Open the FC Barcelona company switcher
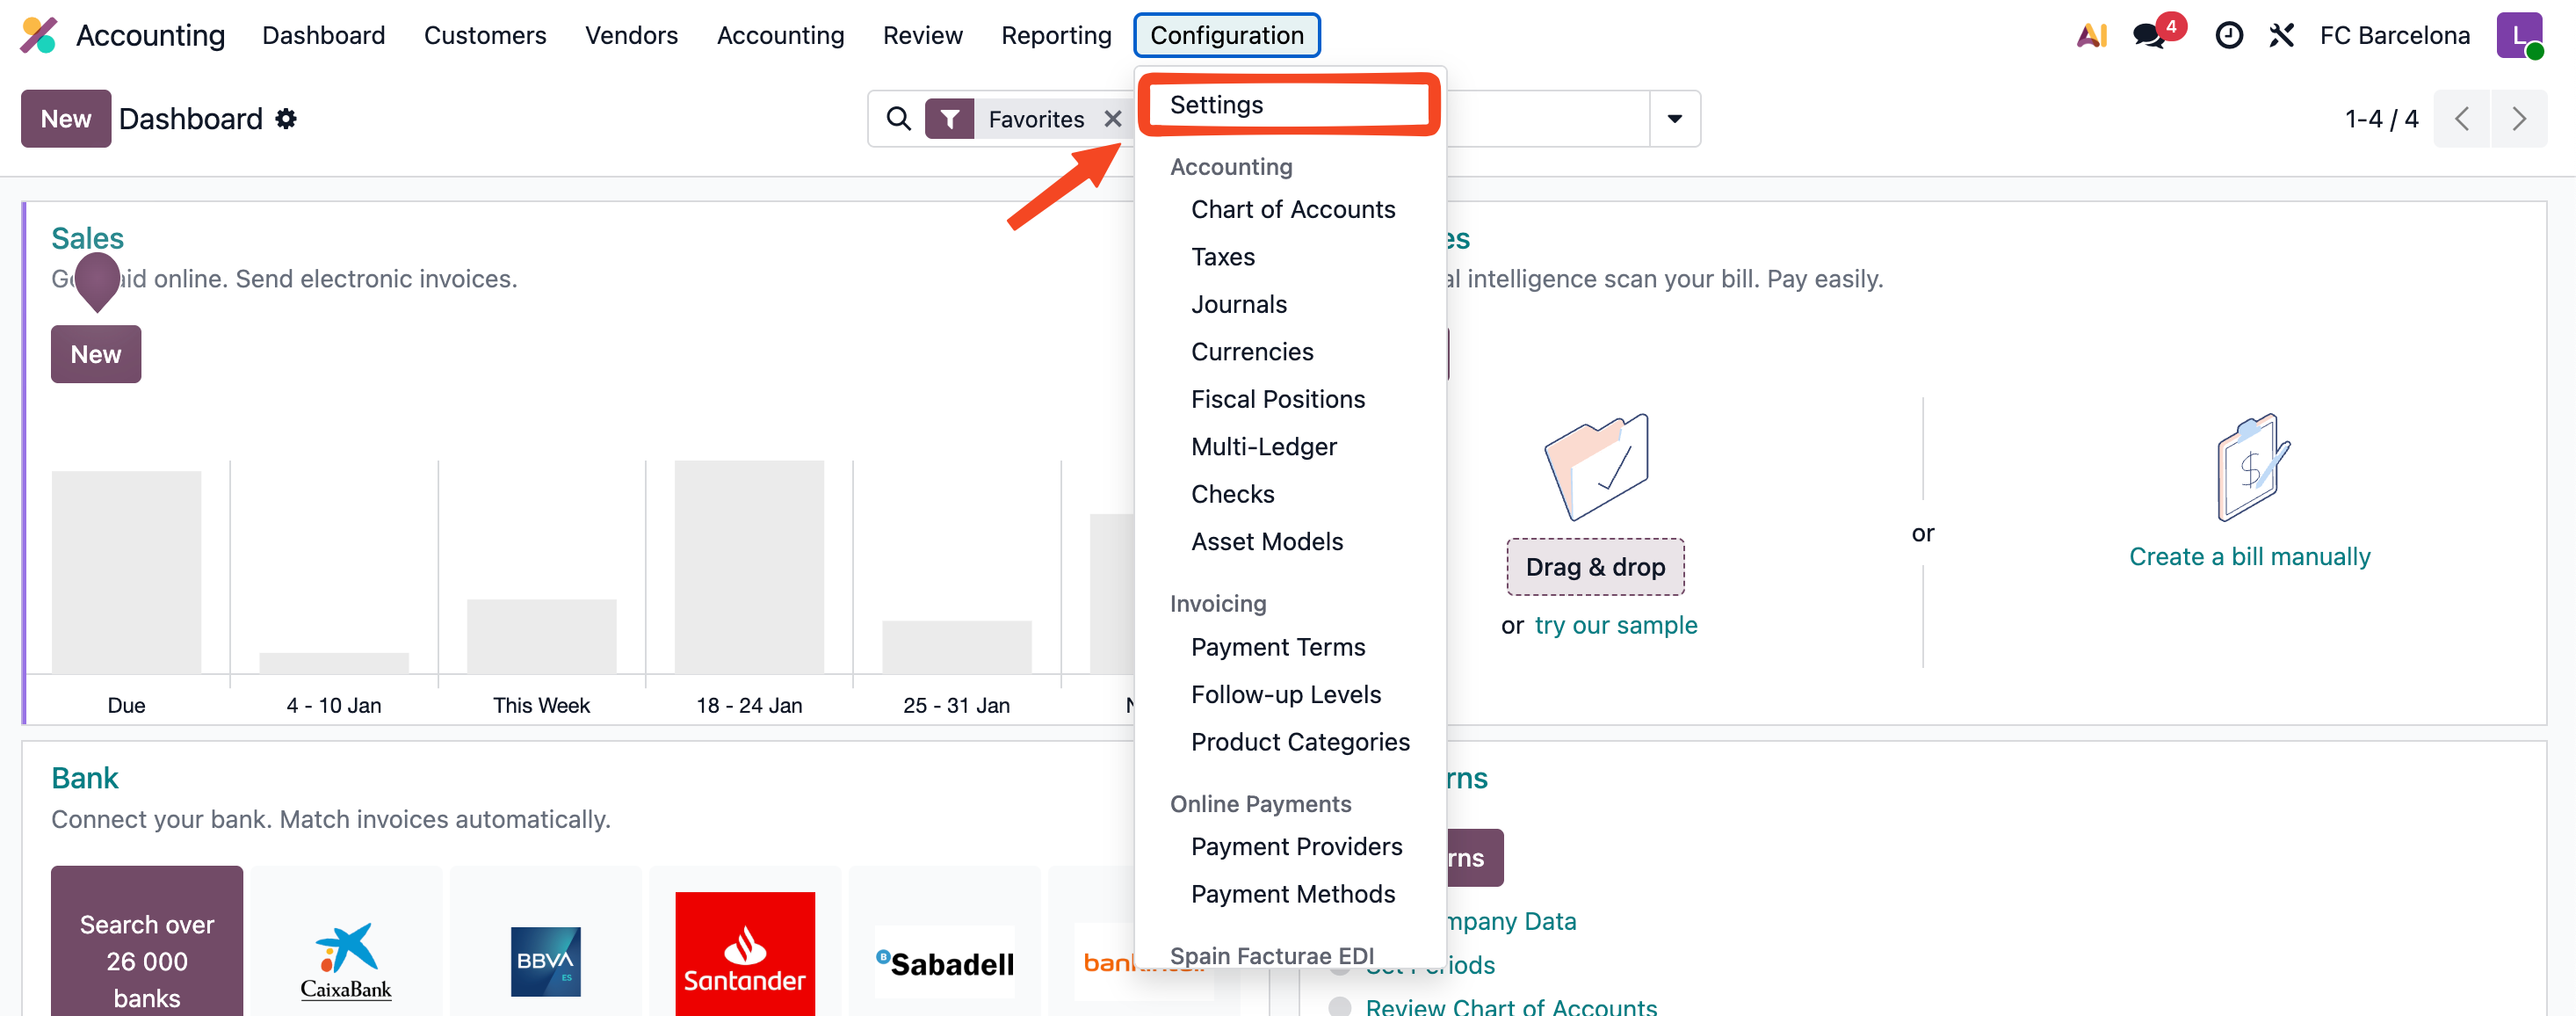Image resolution: width=2576 pixels, height=1016 pixels. tap(2394, 35)
